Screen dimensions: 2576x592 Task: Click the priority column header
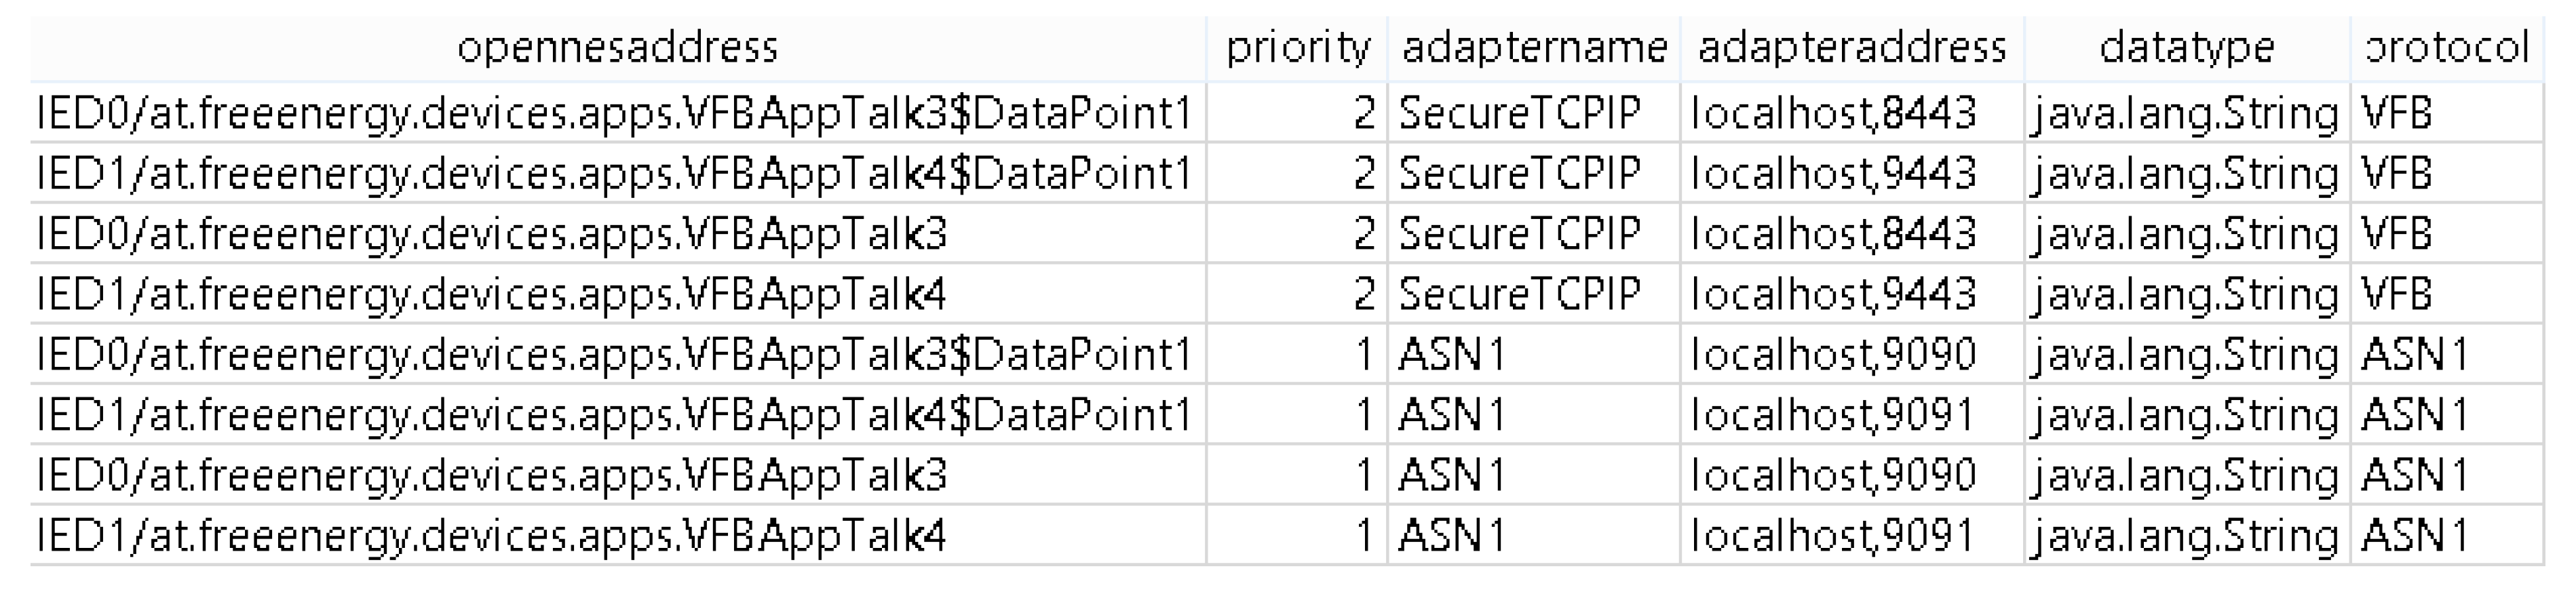pos(1297,48)
